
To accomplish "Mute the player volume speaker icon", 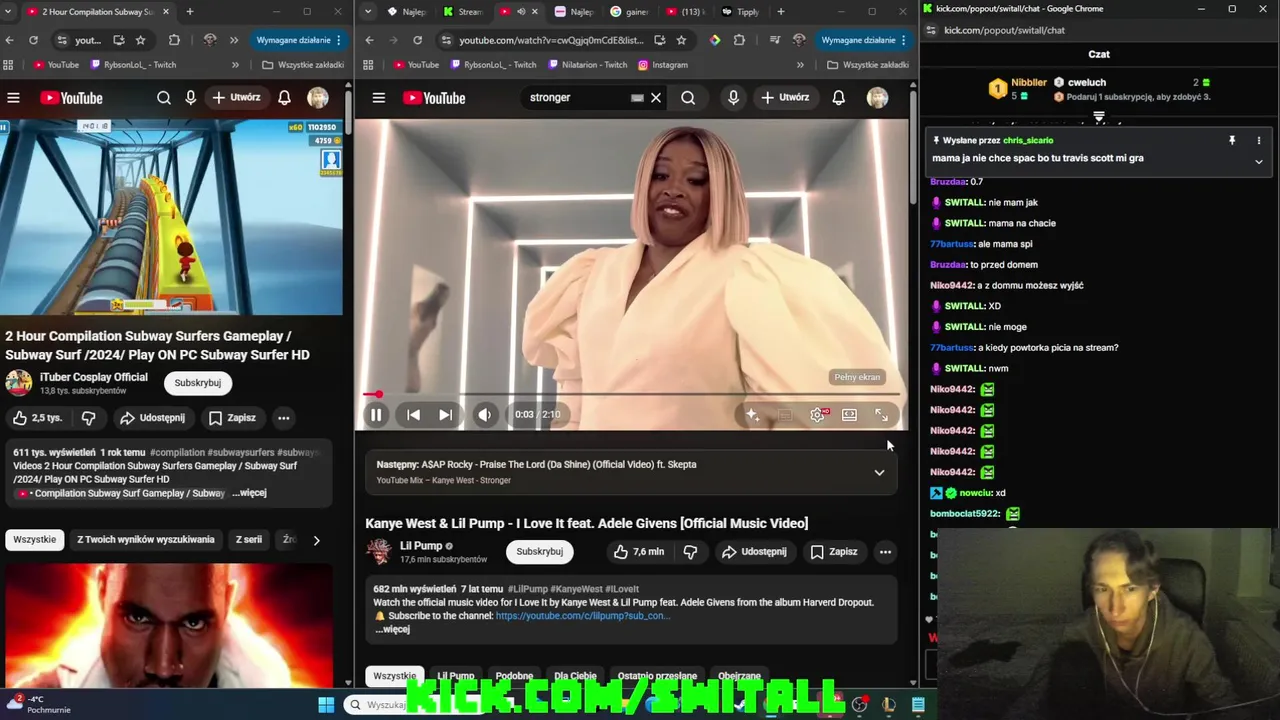I will click(485, 415).
